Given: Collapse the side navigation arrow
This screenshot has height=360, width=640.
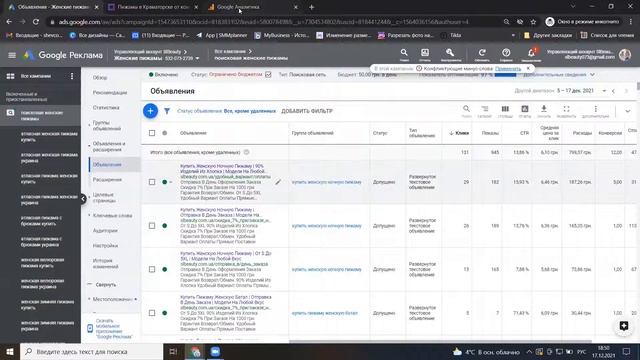Looking at the screenshot, I should 83,199.
